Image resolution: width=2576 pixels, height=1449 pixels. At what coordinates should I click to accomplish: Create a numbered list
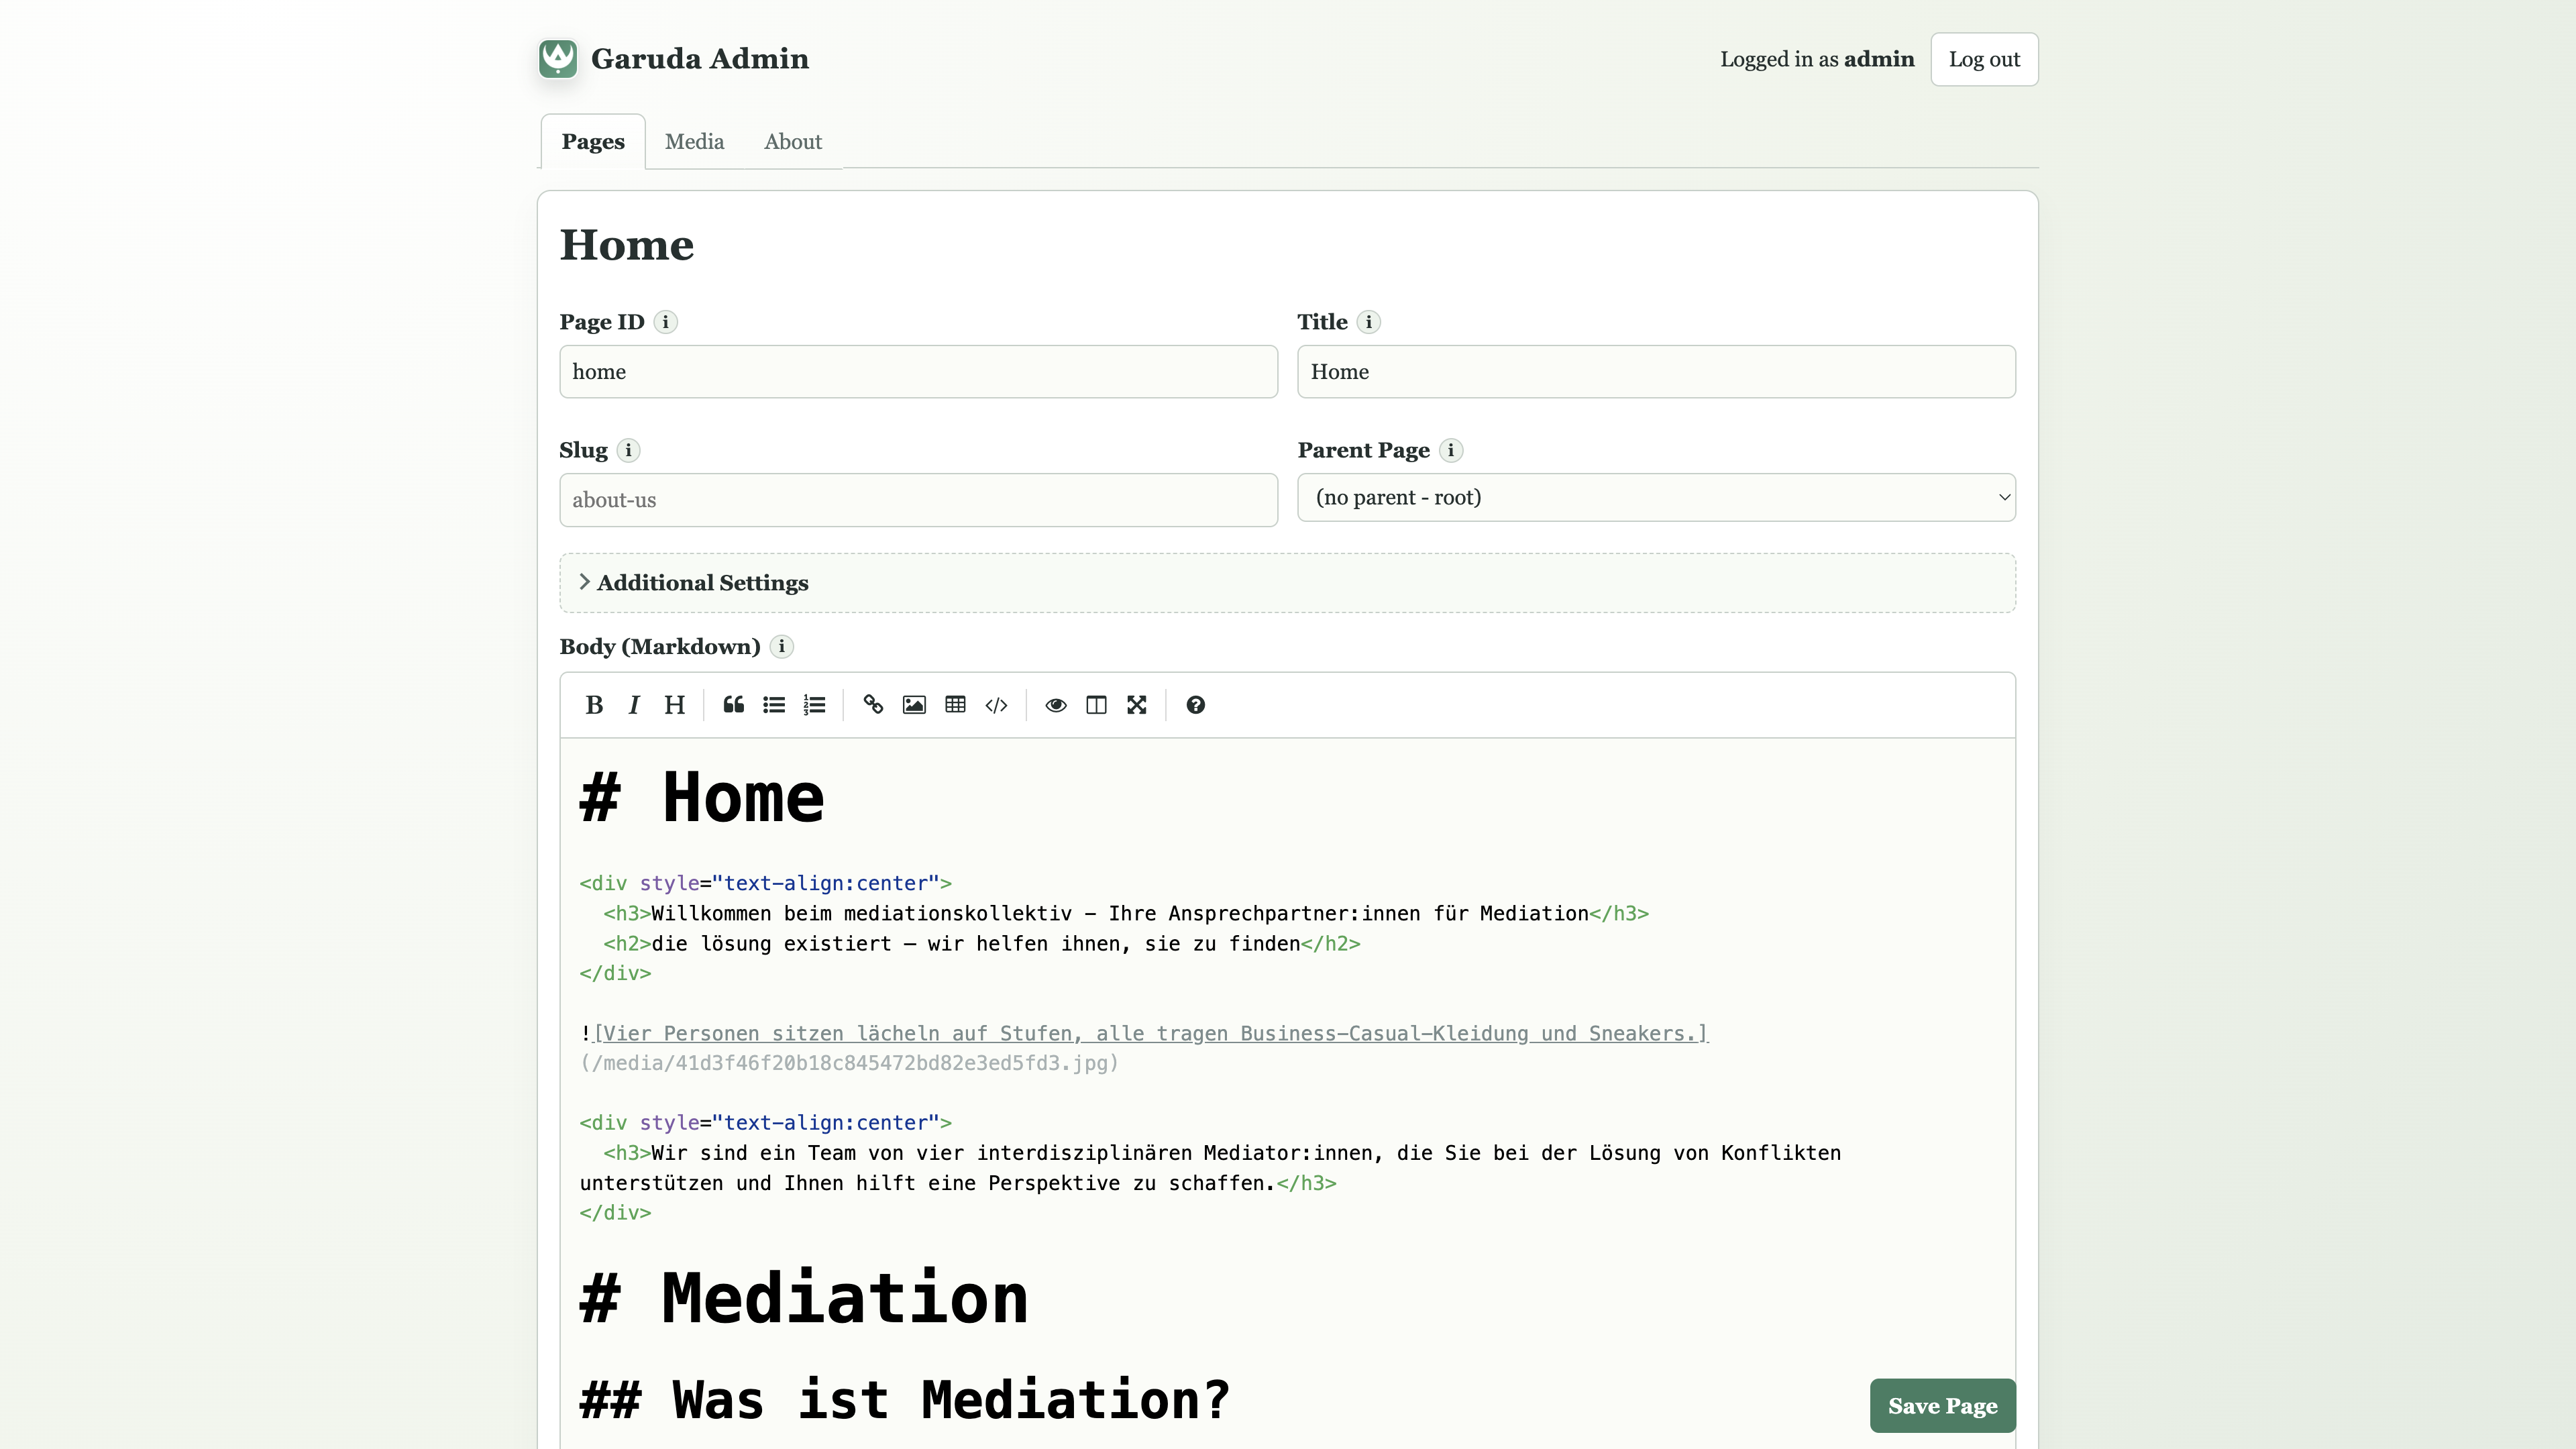click(814, 705)
